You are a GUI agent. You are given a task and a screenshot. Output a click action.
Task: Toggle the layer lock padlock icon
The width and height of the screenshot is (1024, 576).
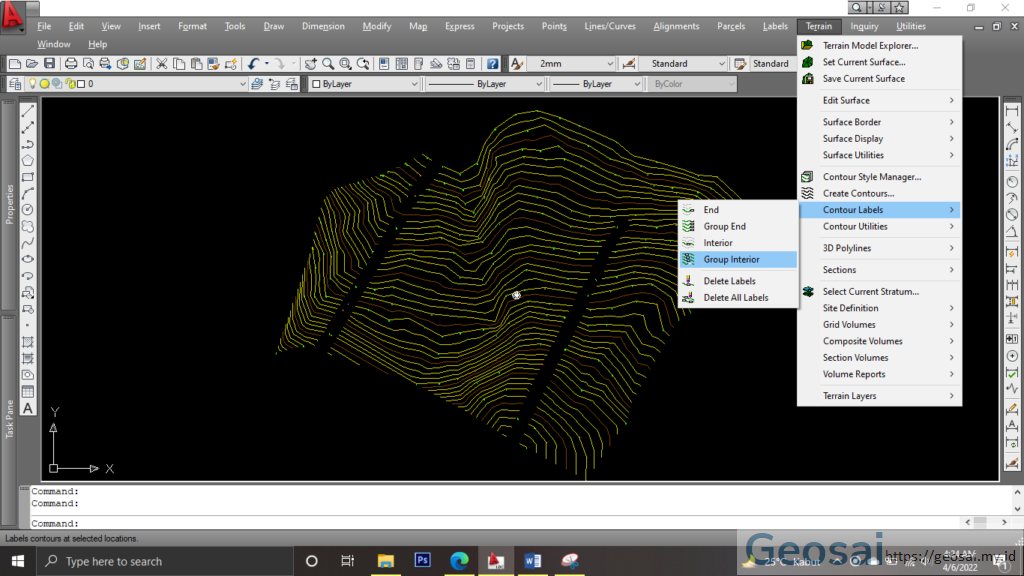pos(71,84)
